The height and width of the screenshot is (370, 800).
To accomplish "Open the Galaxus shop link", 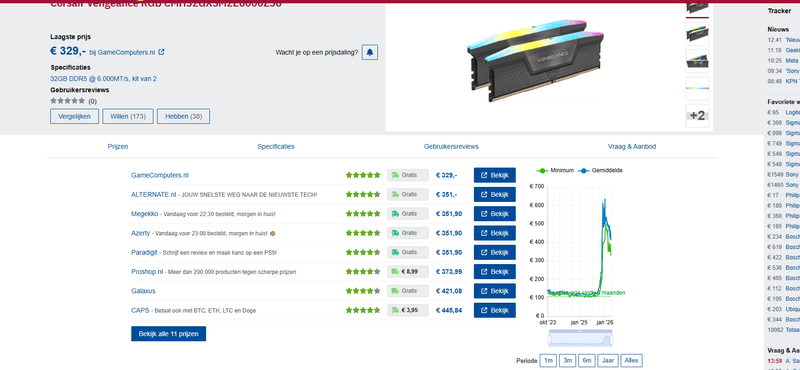I will point(143,291).
